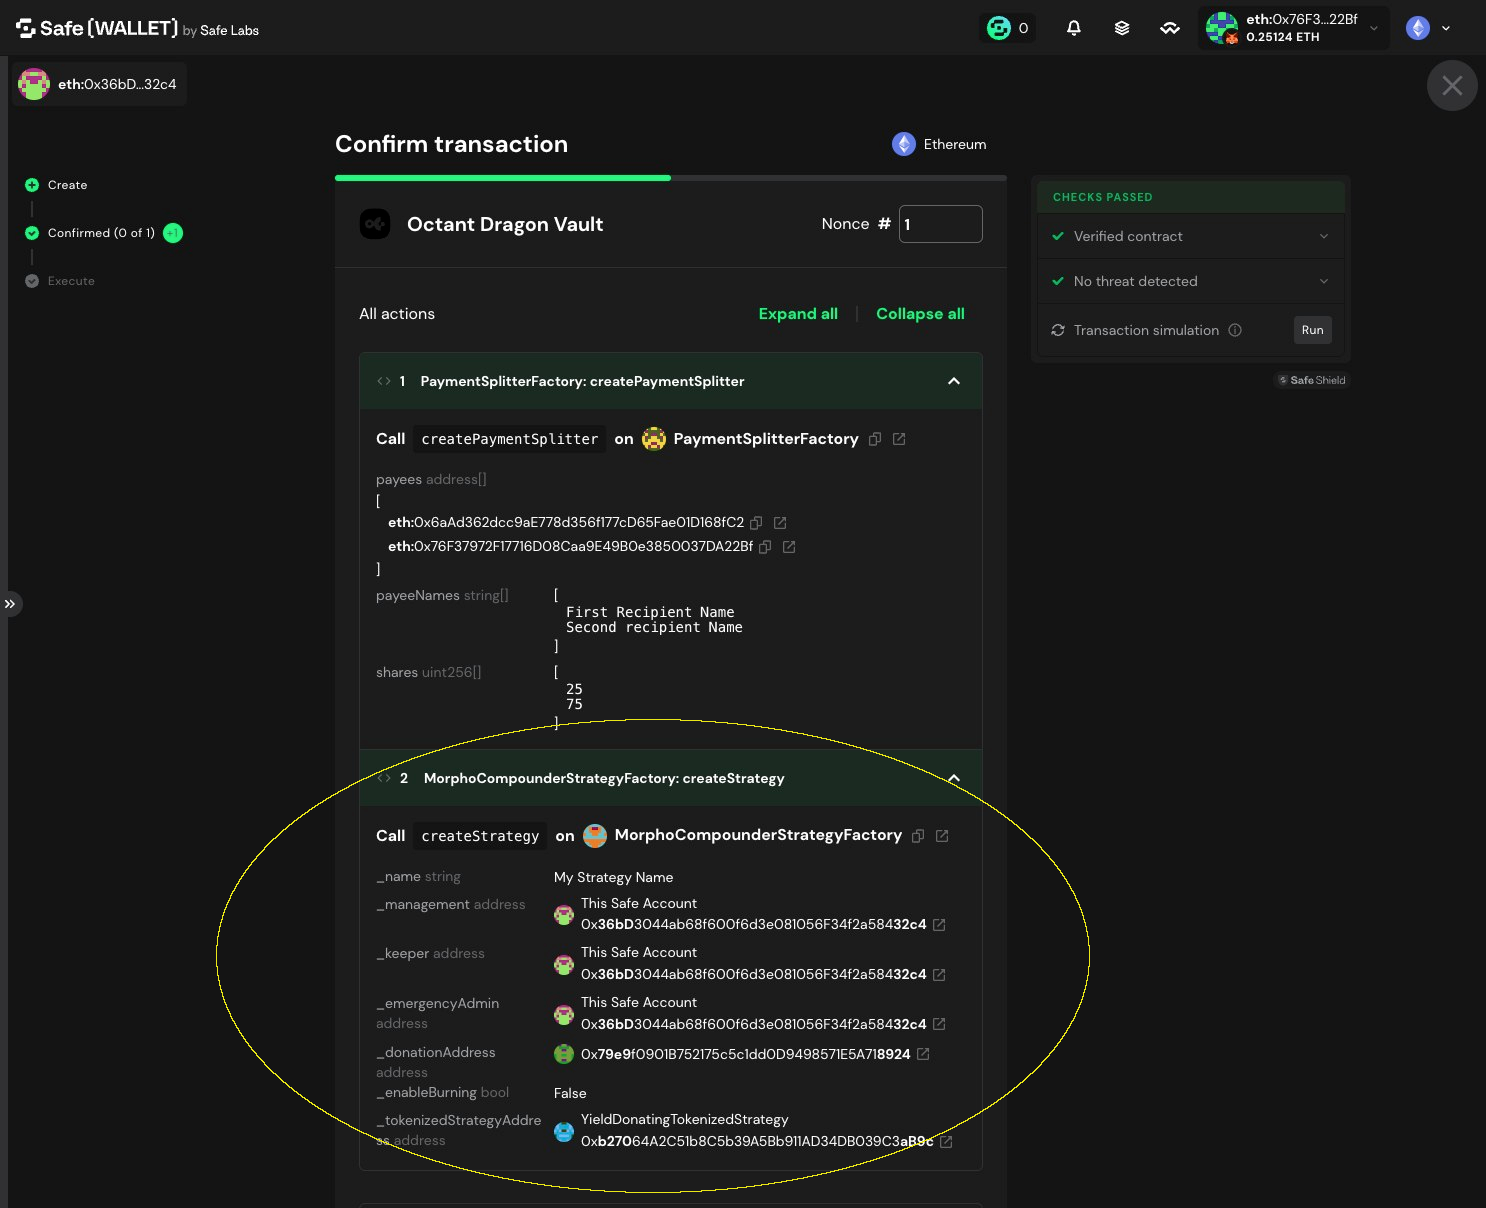1486x1208 pixels.
Task: Edit the Nonce input field
Action: tap(941, 224)
